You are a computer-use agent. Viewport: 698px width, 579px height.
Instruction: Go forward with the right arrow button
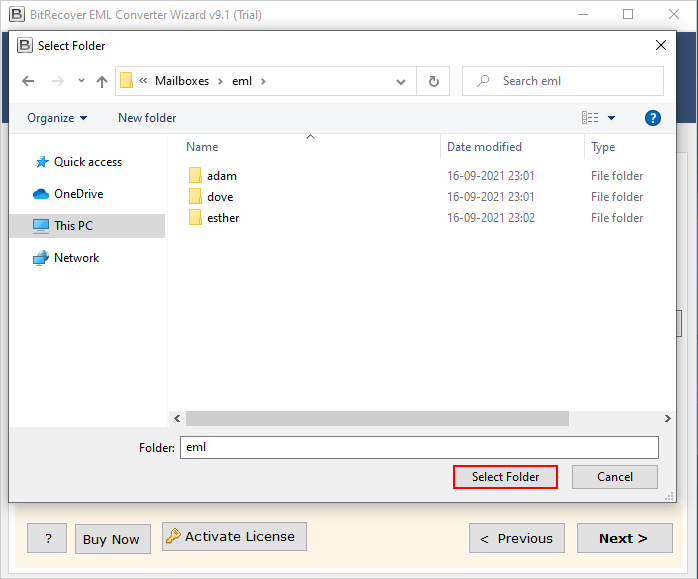point(57,81)
